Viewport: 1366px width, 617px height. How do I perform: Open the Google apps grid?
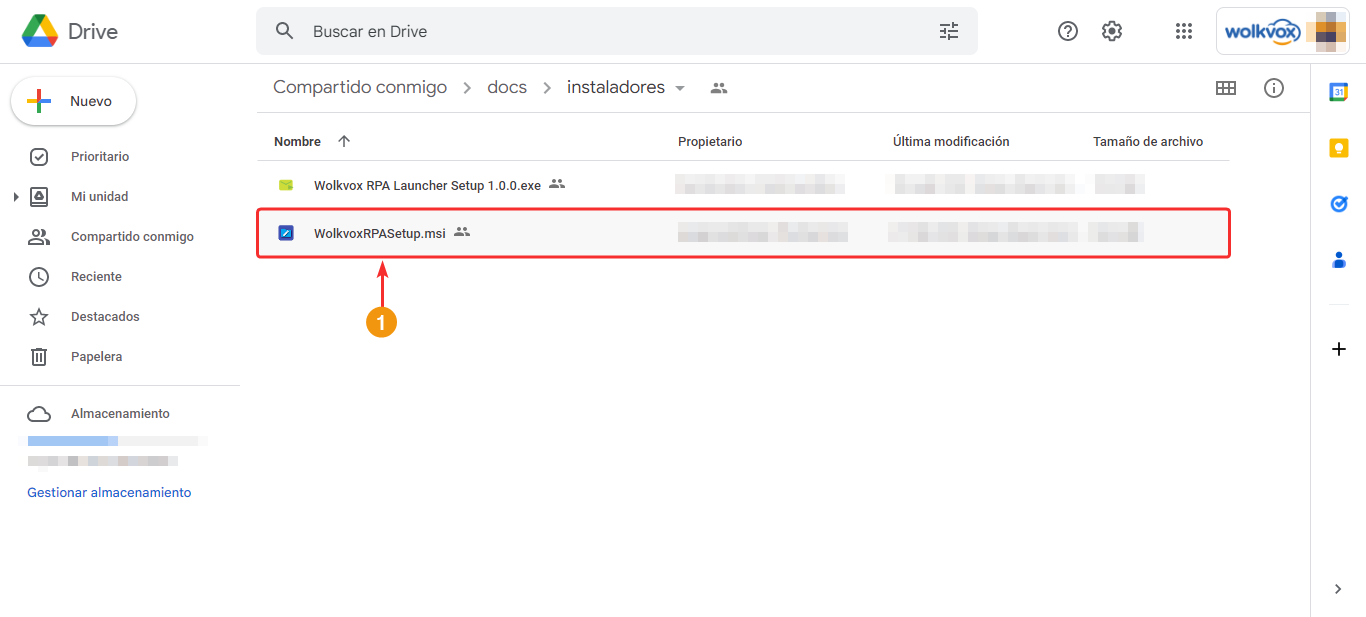coord(1184,31)
